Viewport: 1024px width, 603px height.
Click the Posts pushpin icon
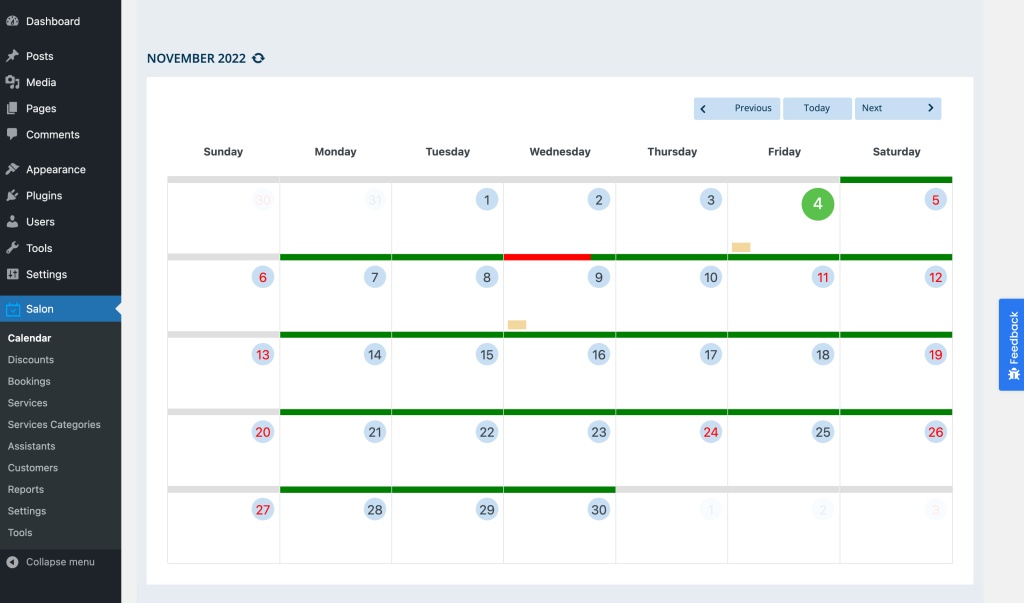click(12, 56)
